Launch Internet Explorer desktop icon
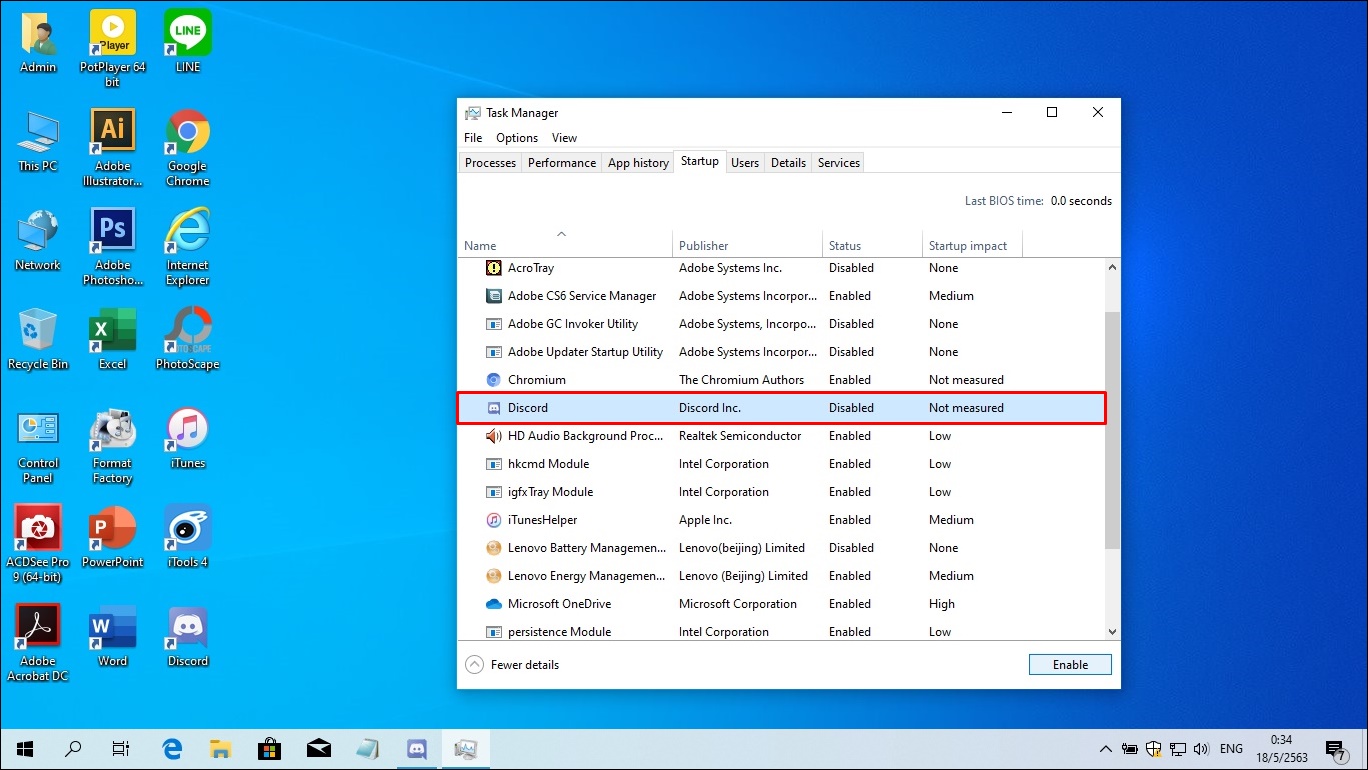Image resolution: width=1368 pixels, height=770 pixels. 188,247
